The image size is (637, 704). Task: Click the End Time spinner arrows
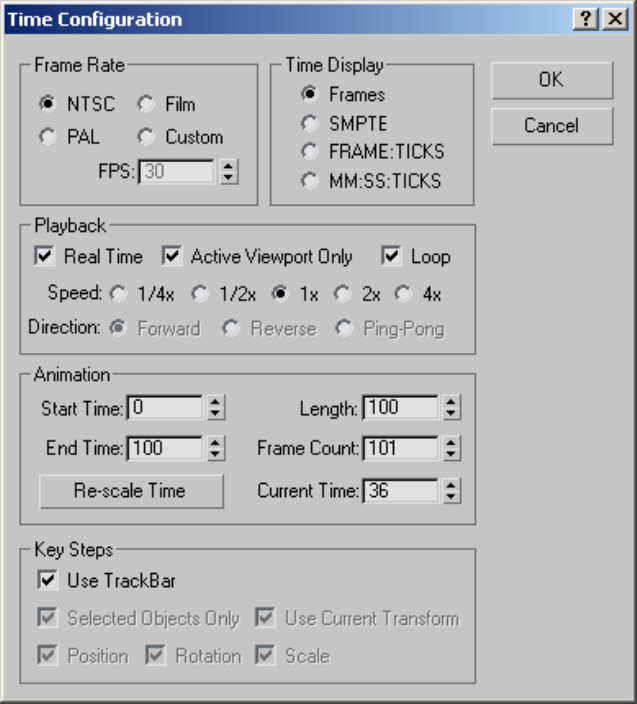point(215,448)
